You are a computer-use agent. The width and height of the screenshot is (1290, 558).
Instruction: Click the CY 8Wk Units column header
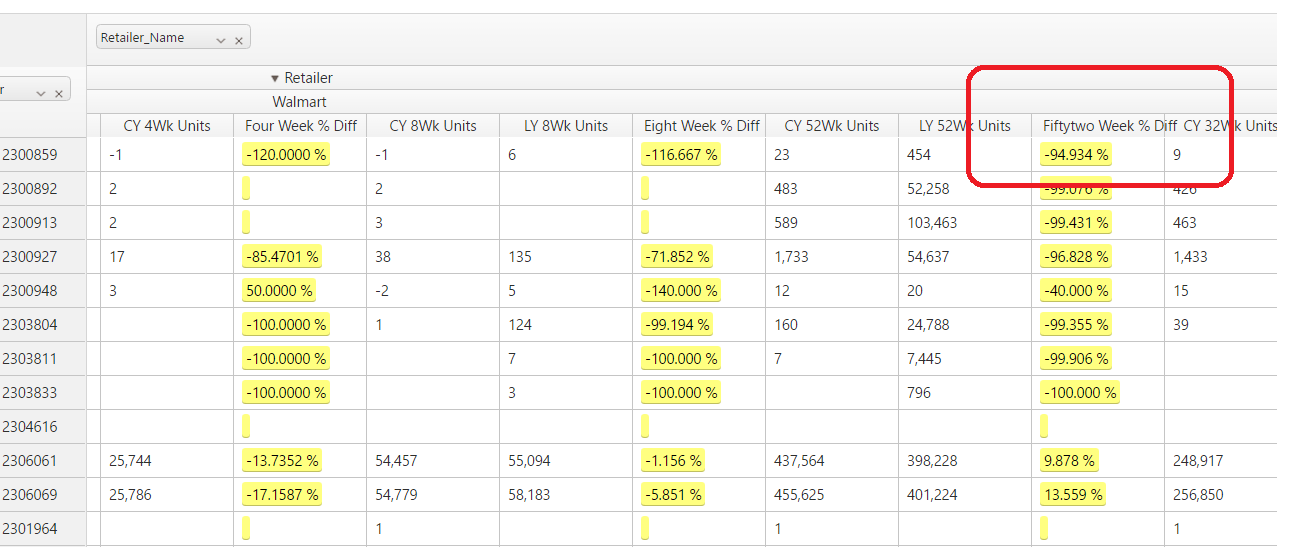pos(433,126)
